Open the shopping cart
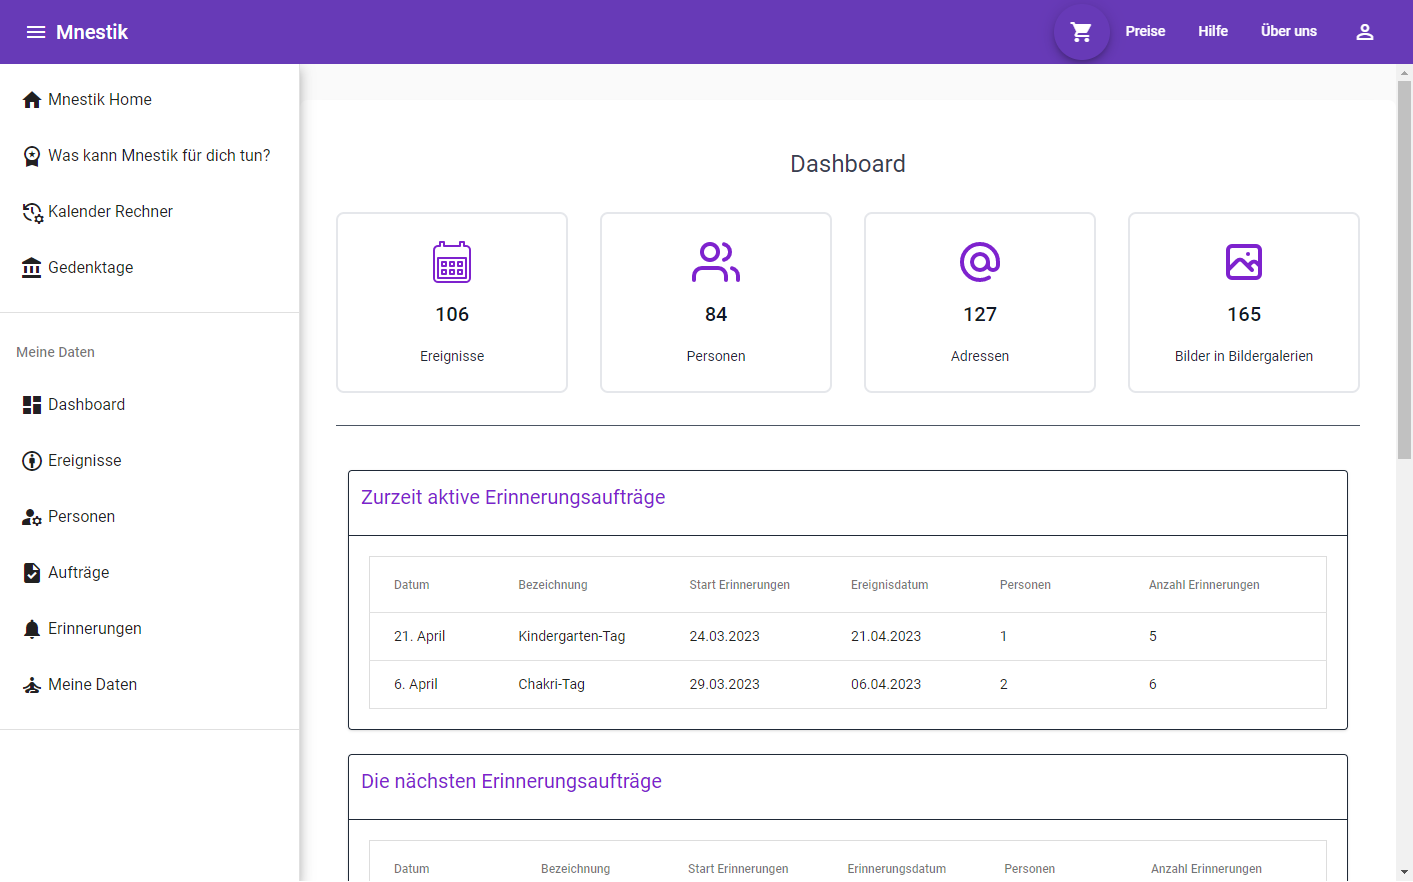The image size is (1413, 882). coord(1081,32)
